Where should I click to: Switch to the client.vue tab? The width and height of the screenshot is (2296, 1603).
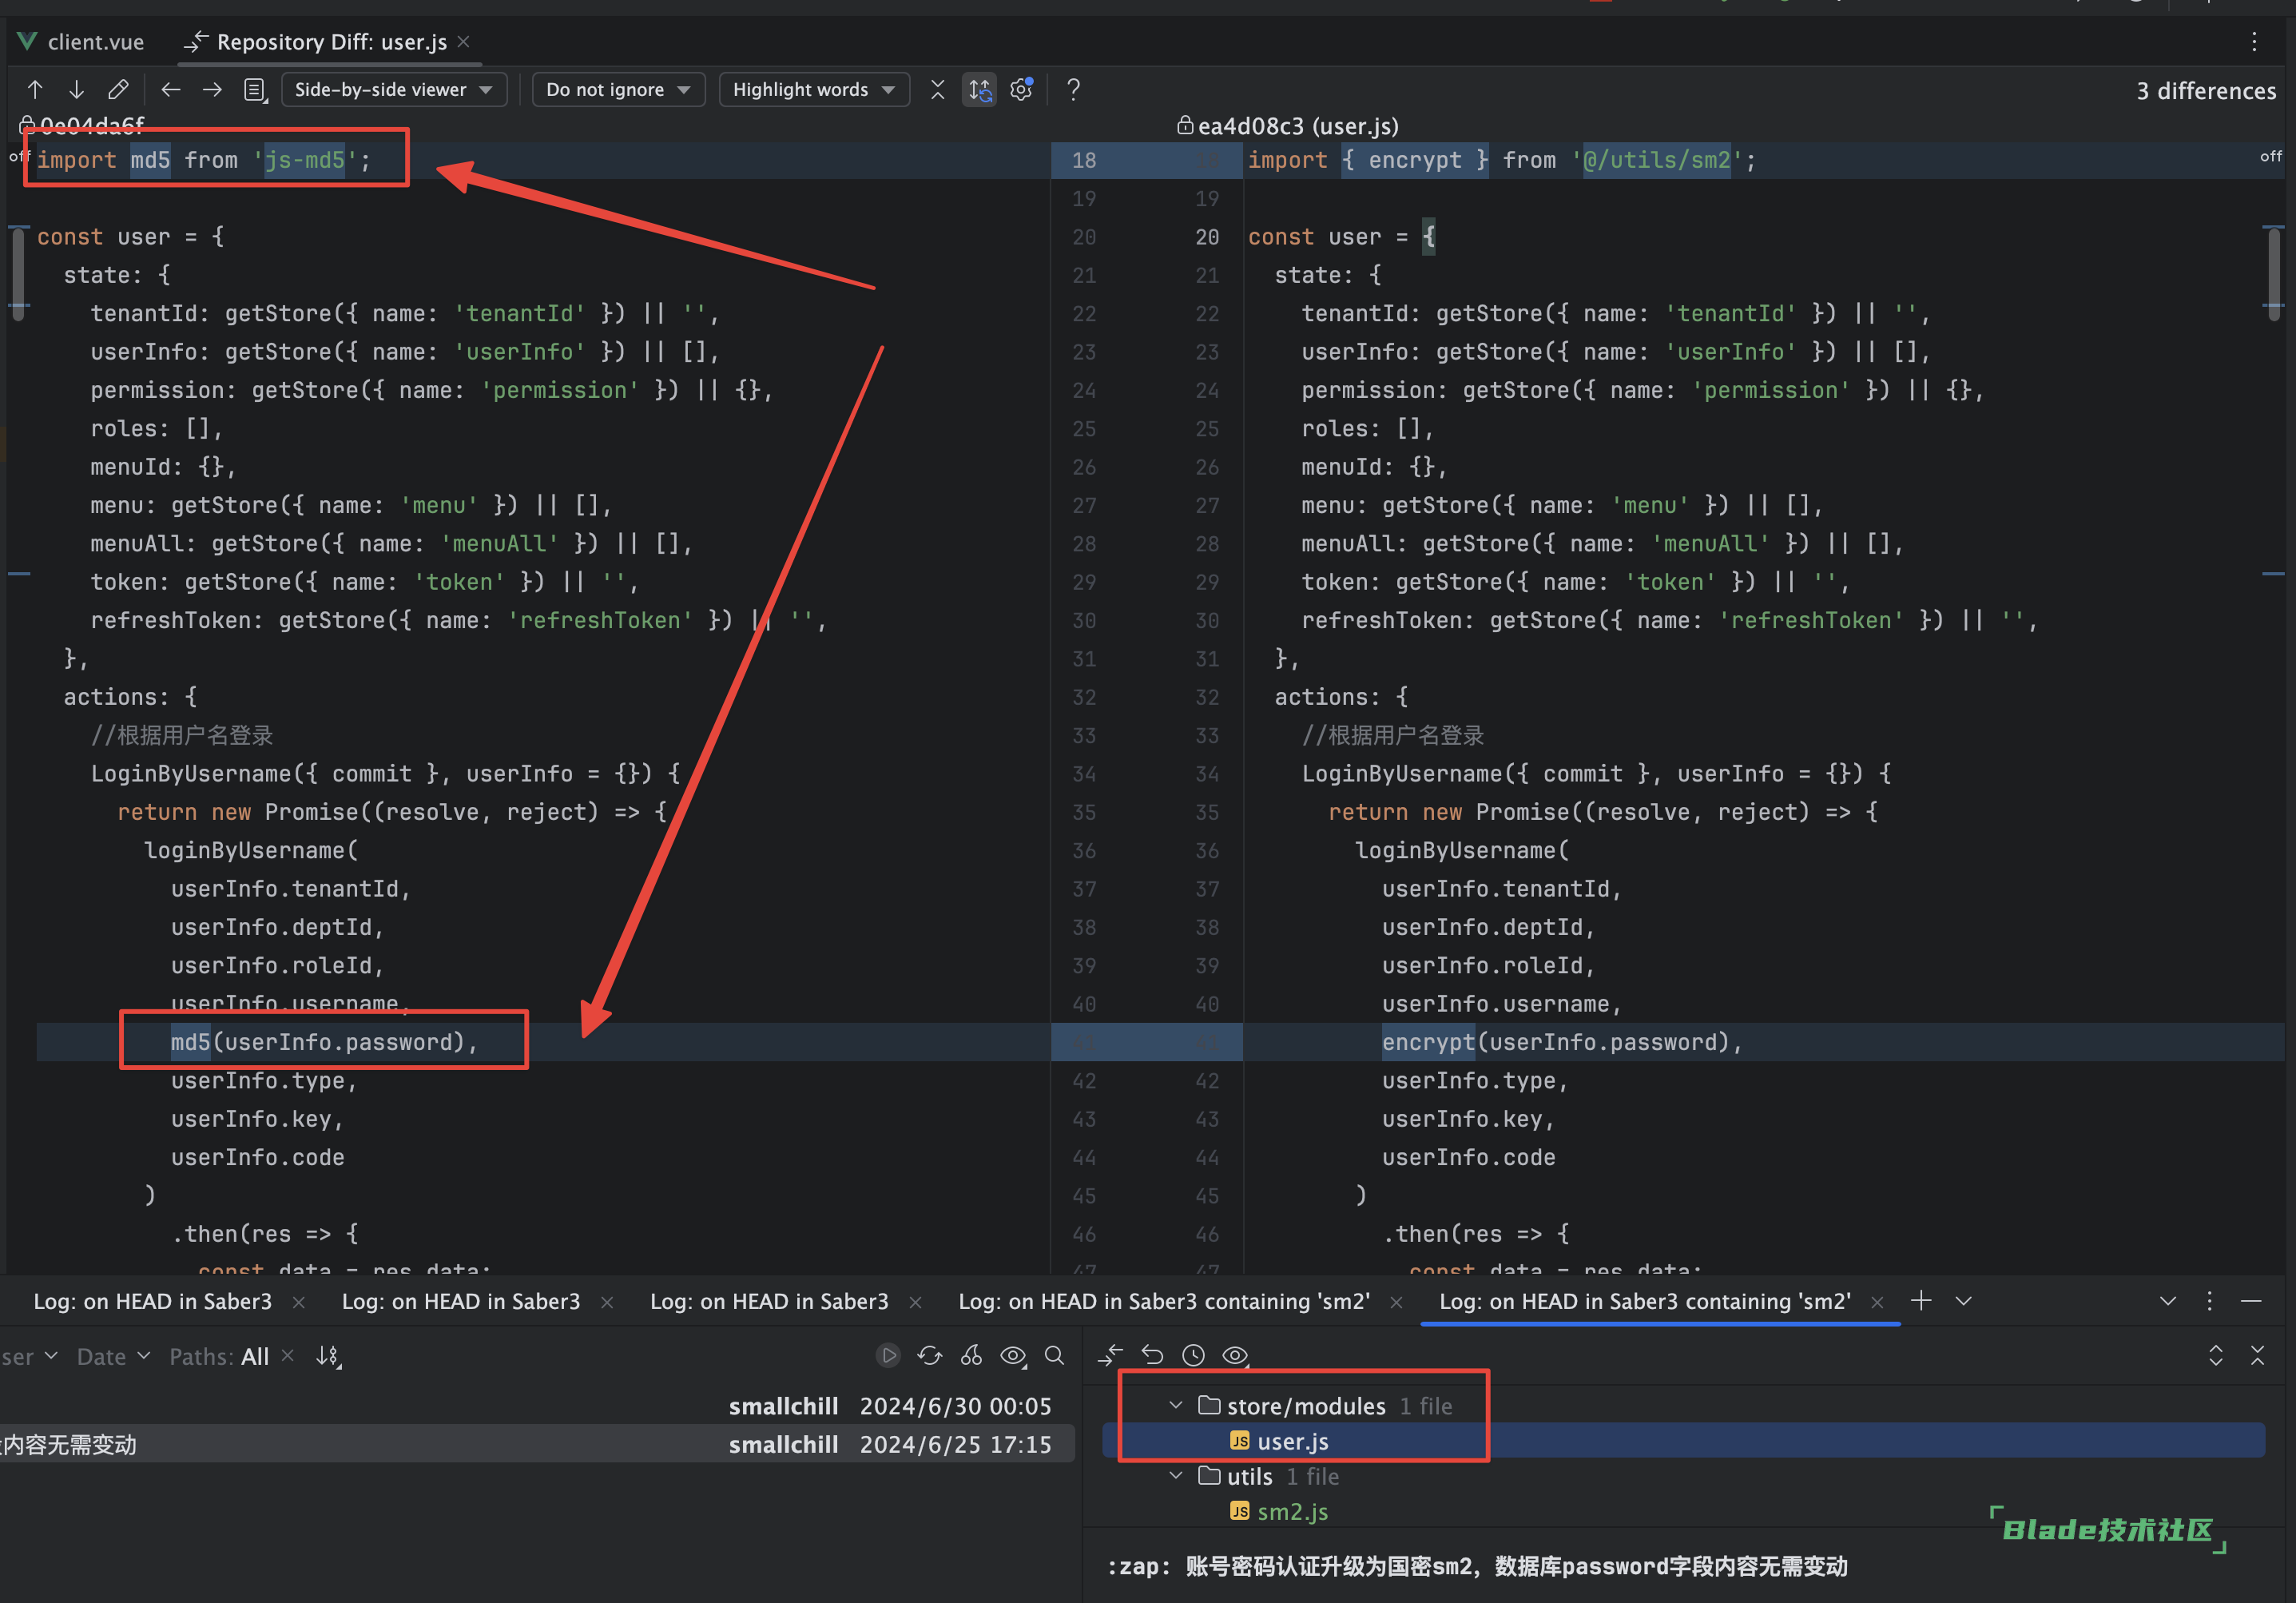82,42
